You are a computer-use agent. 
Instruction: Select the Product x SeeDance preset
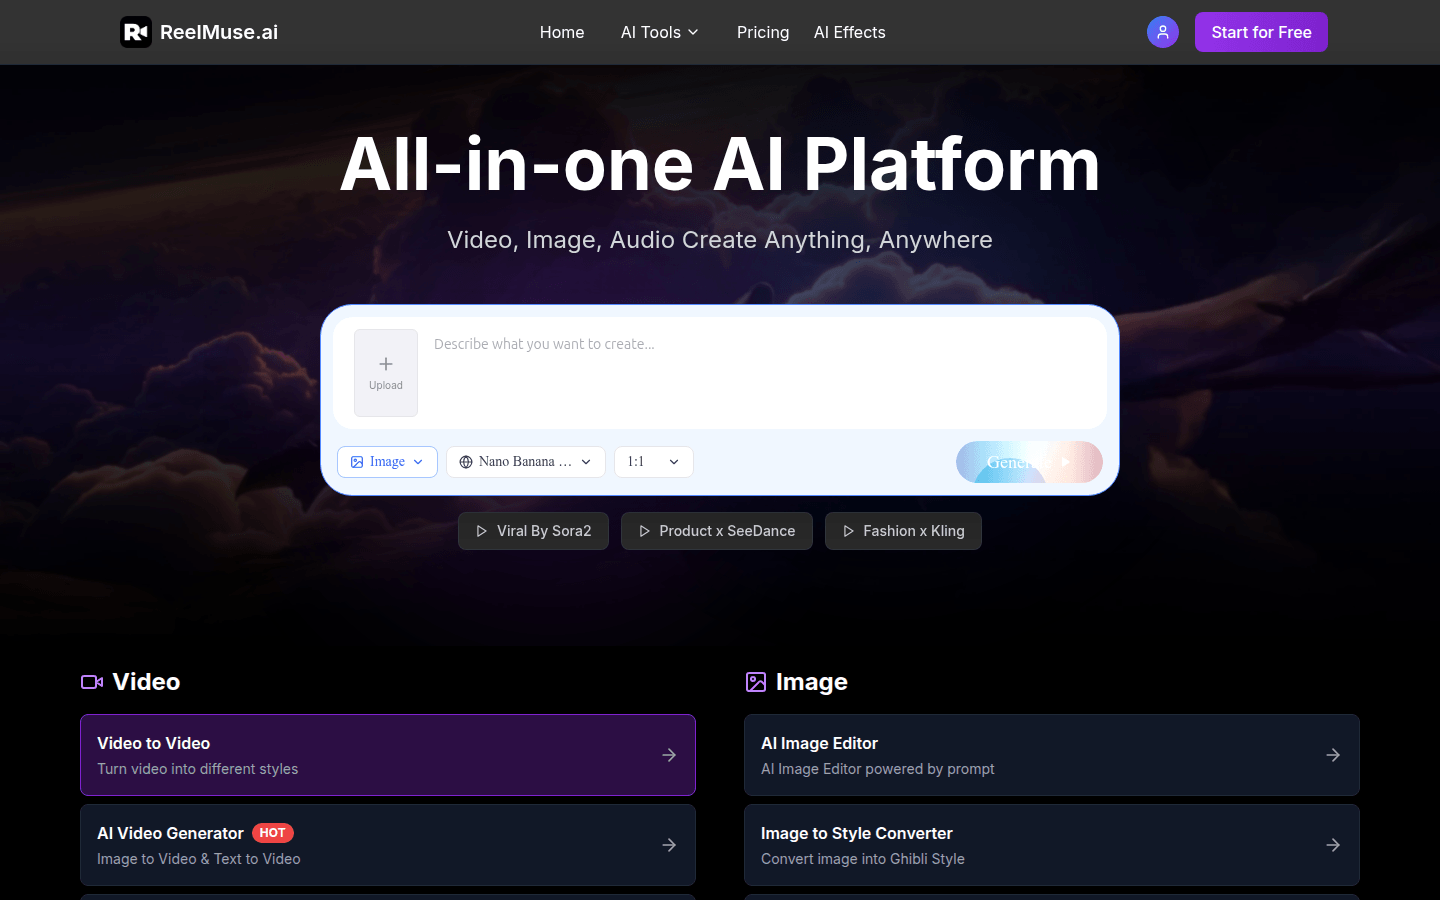pyautogui.click(x=716, y=531)
